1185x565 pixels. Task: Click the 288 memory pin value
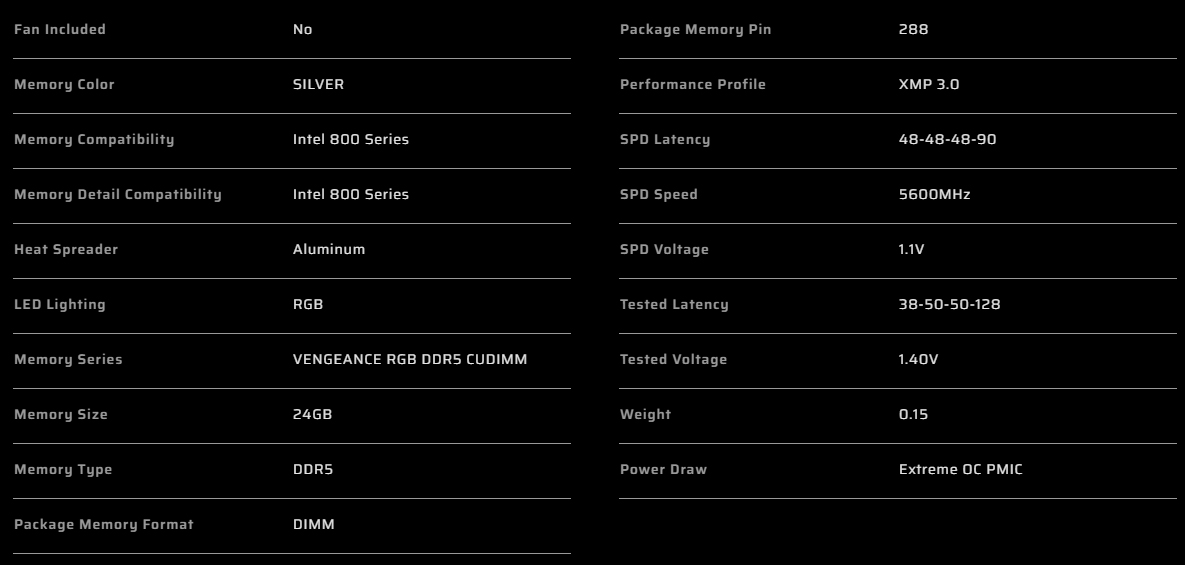click(913, 29)
